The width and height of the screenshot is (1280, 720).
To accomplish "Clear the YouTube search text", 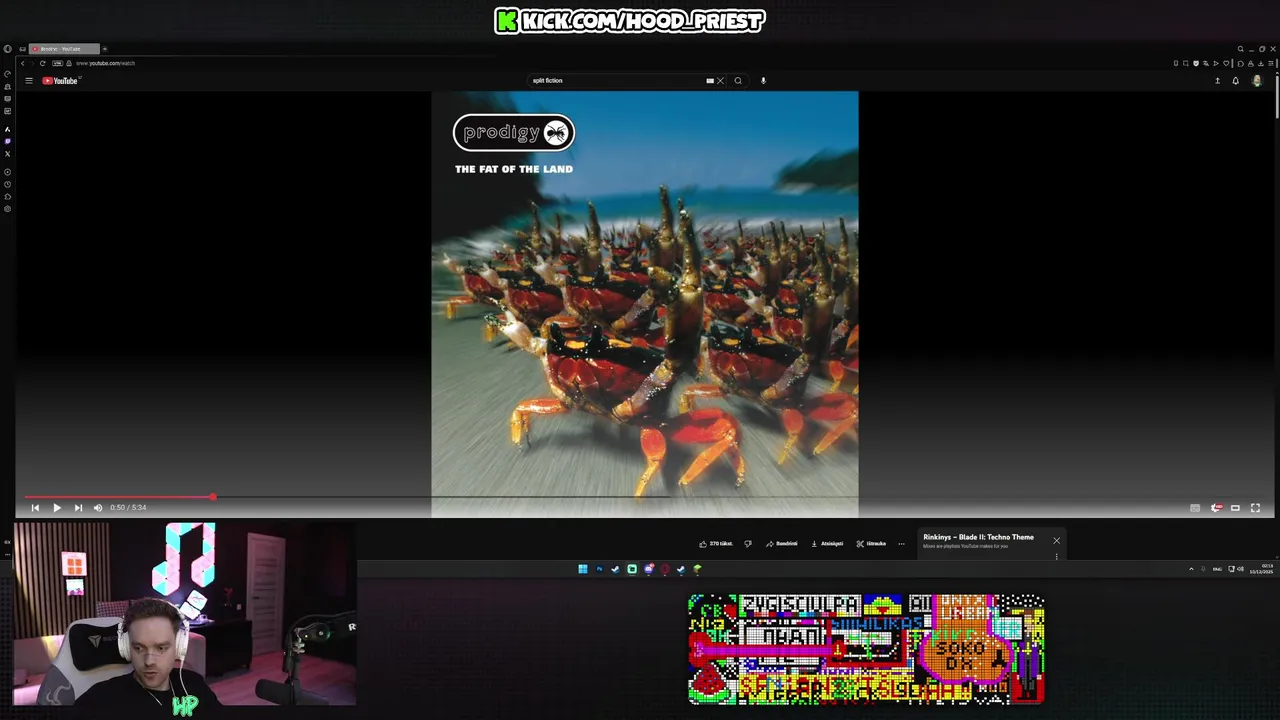I will [720, 81].
